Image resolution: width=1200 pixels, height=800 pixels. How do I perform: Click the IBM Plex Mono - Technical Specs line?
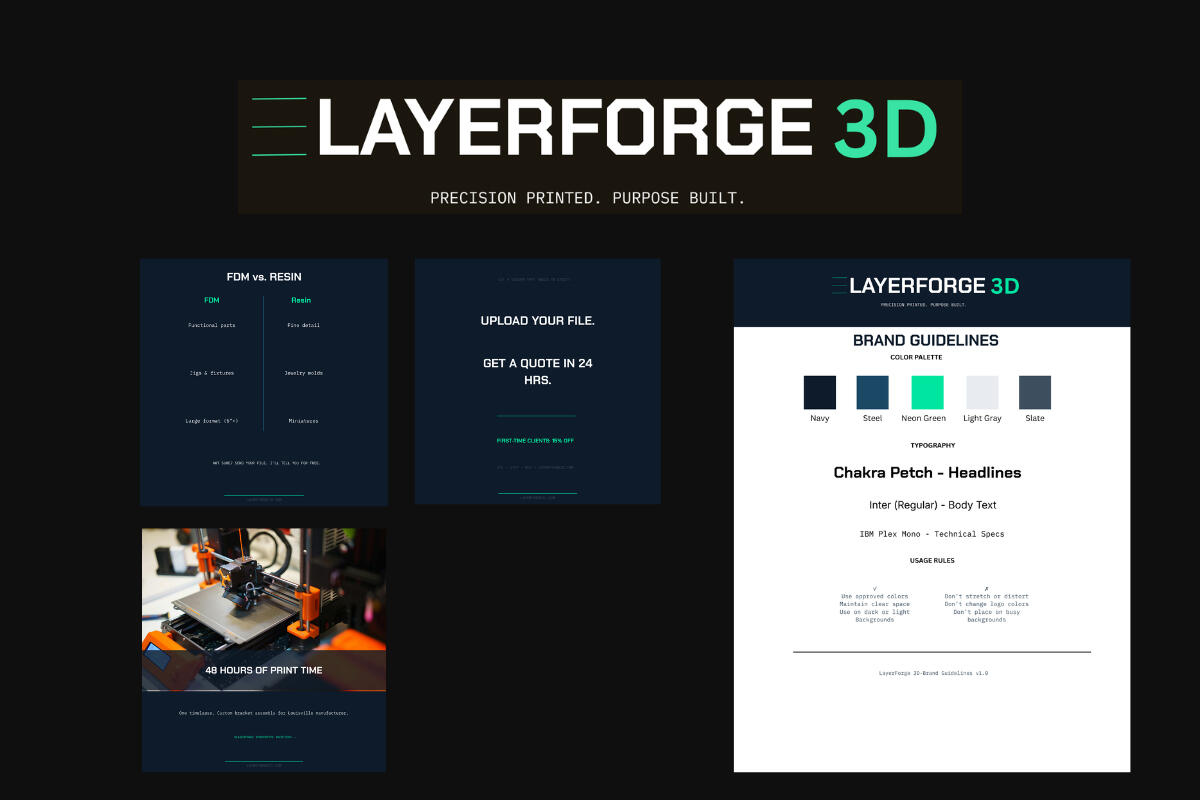point(931,534)
